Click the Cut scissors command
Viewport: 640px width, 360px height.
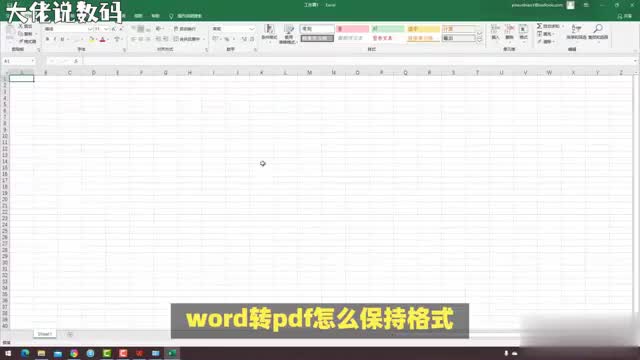25,26
